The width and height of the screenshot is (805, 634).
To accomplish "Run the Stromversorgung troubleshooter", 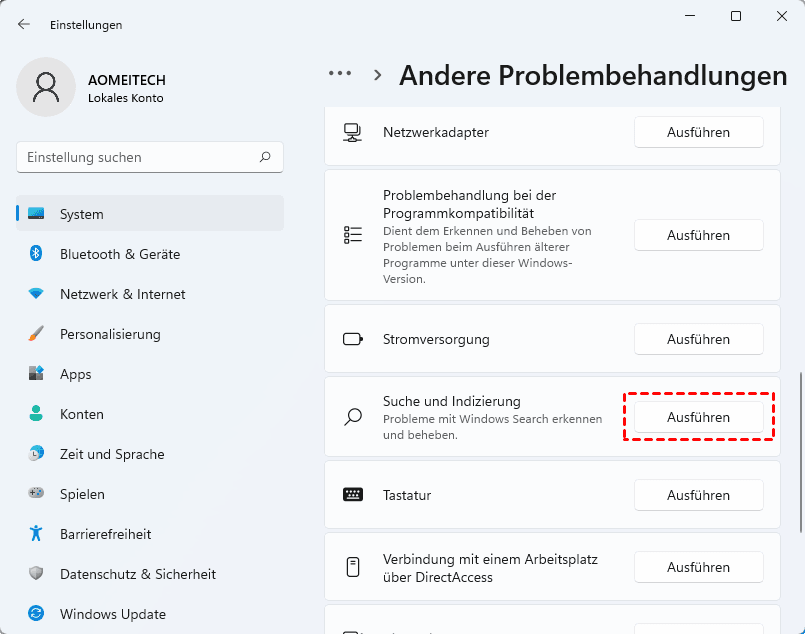I will coord(698,339).
